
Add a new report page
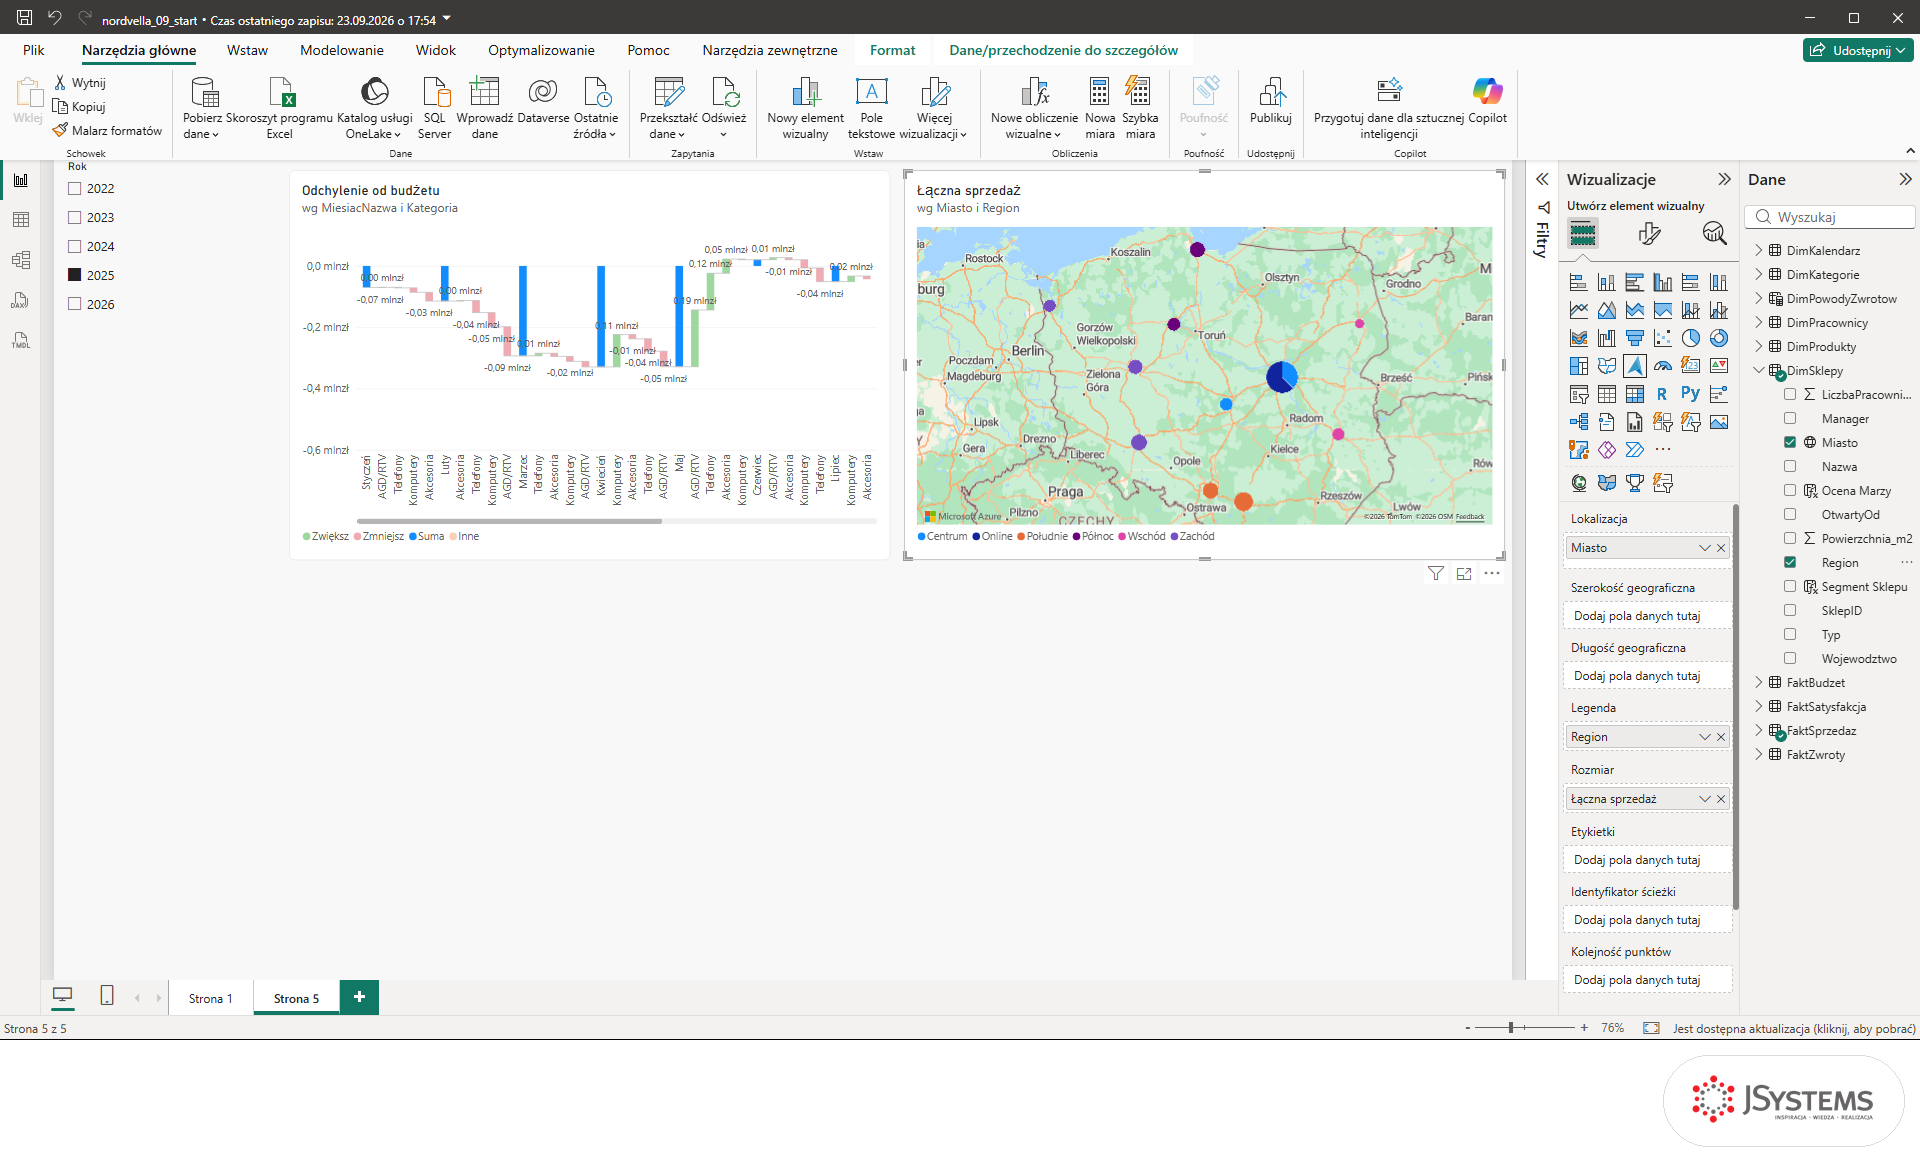tap(359, 996)
